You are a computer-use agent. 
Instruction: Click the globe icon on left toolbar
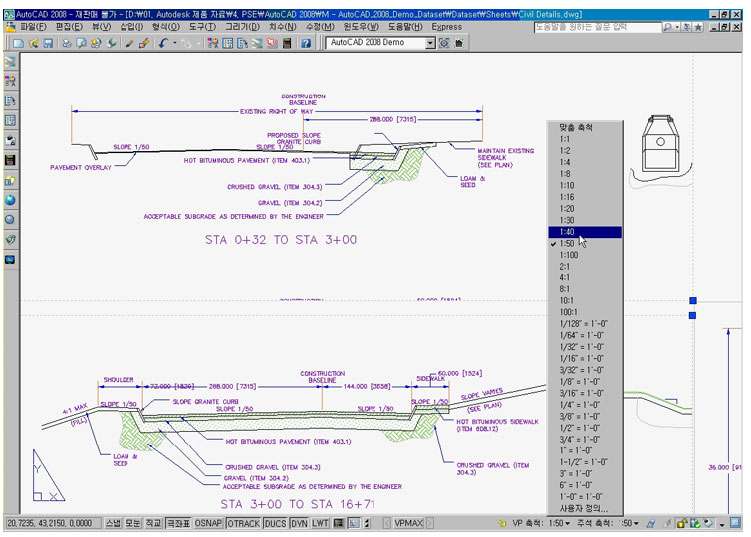pos(10,200)
